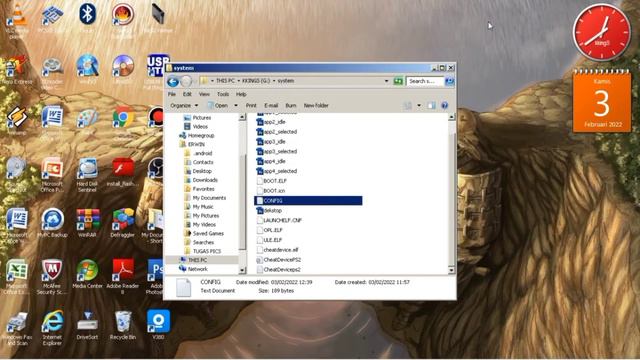
Task: Open the Help menu in Explorer
Action: coord(241,94)
